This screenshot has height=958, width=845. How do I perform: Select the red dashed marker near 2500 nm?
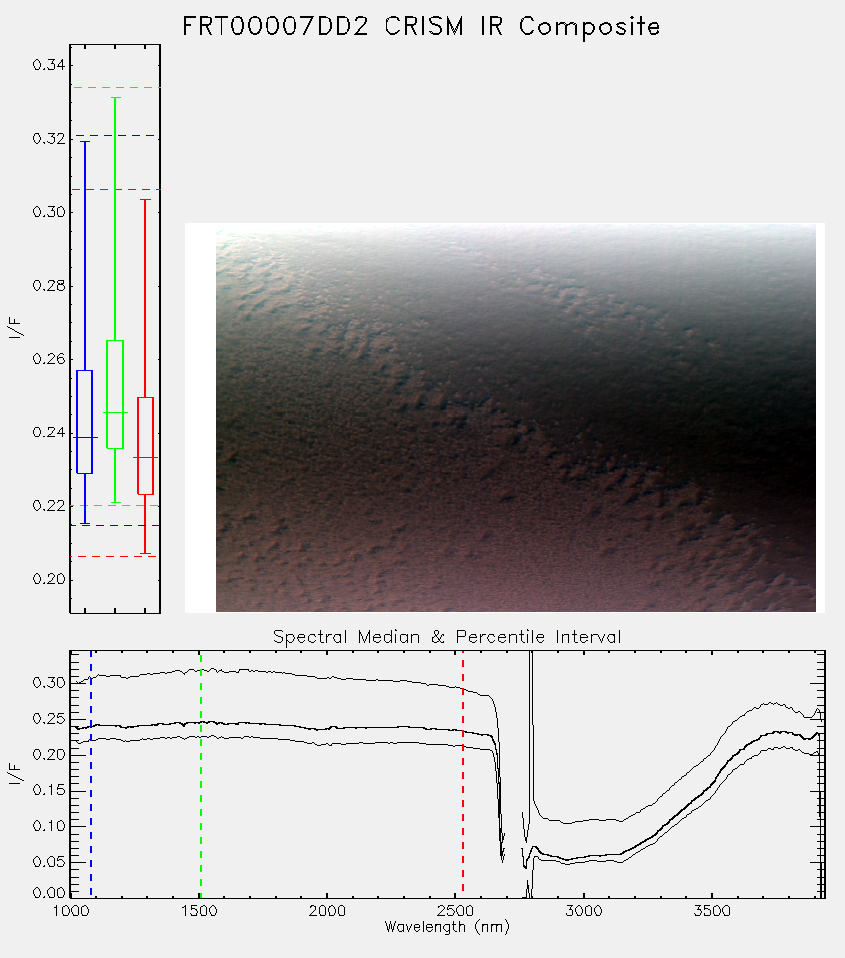coord(463,773)
